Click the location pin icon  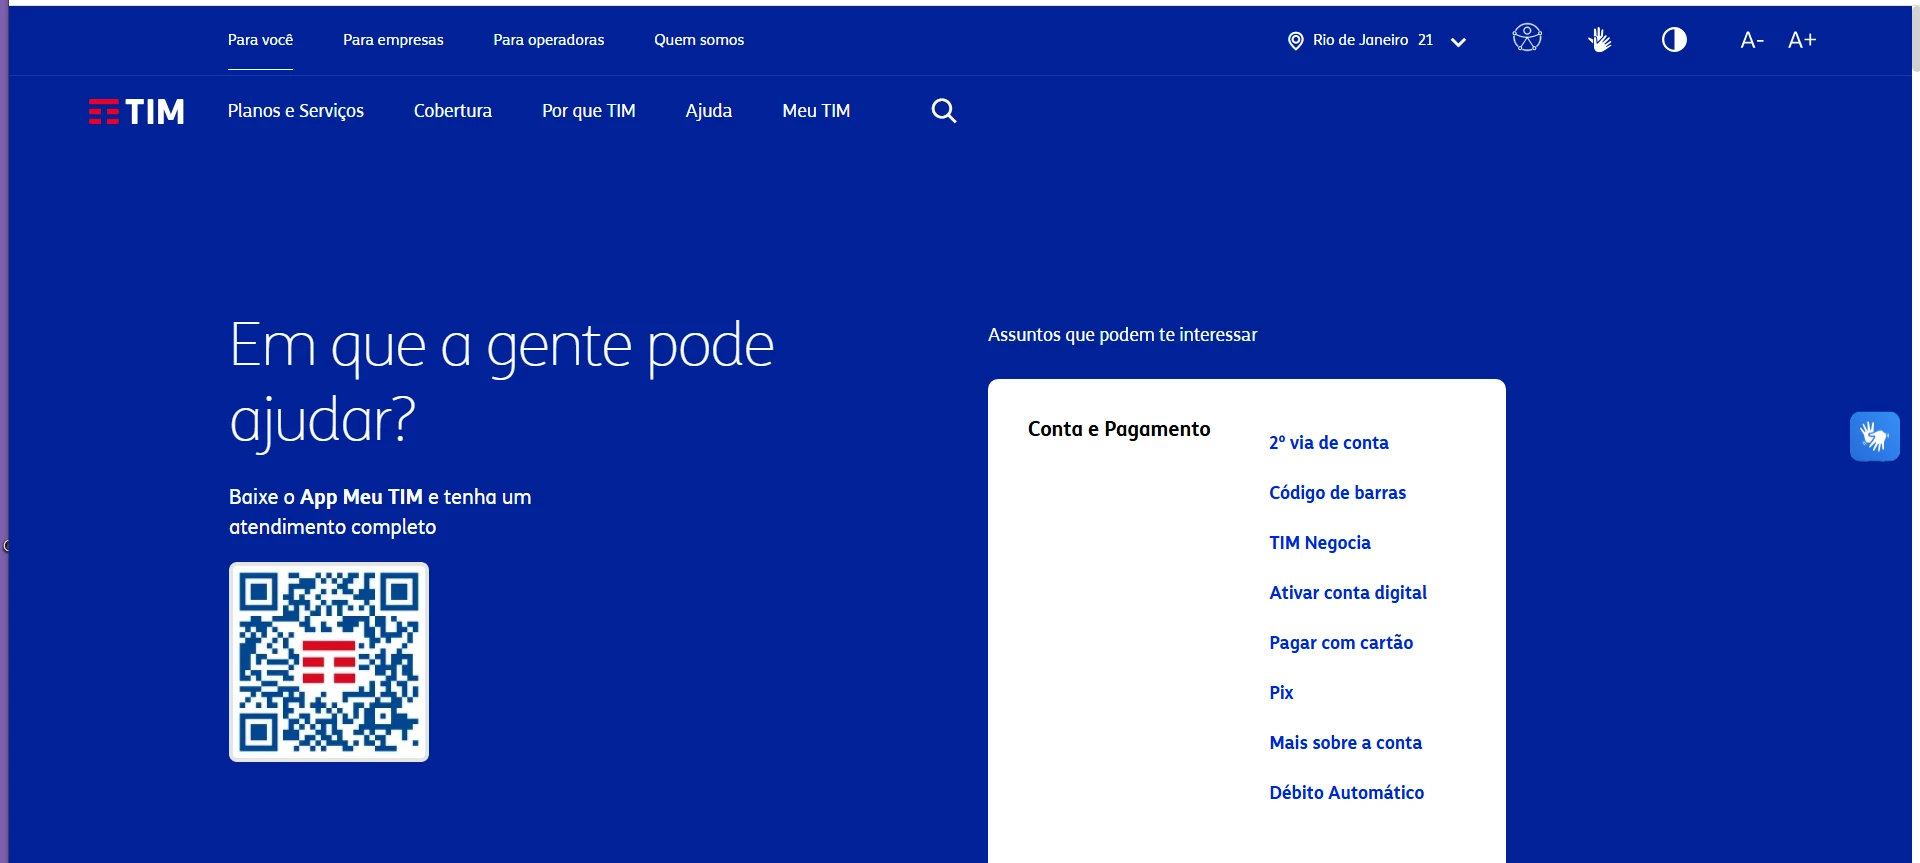click(x=1295, y=41)
